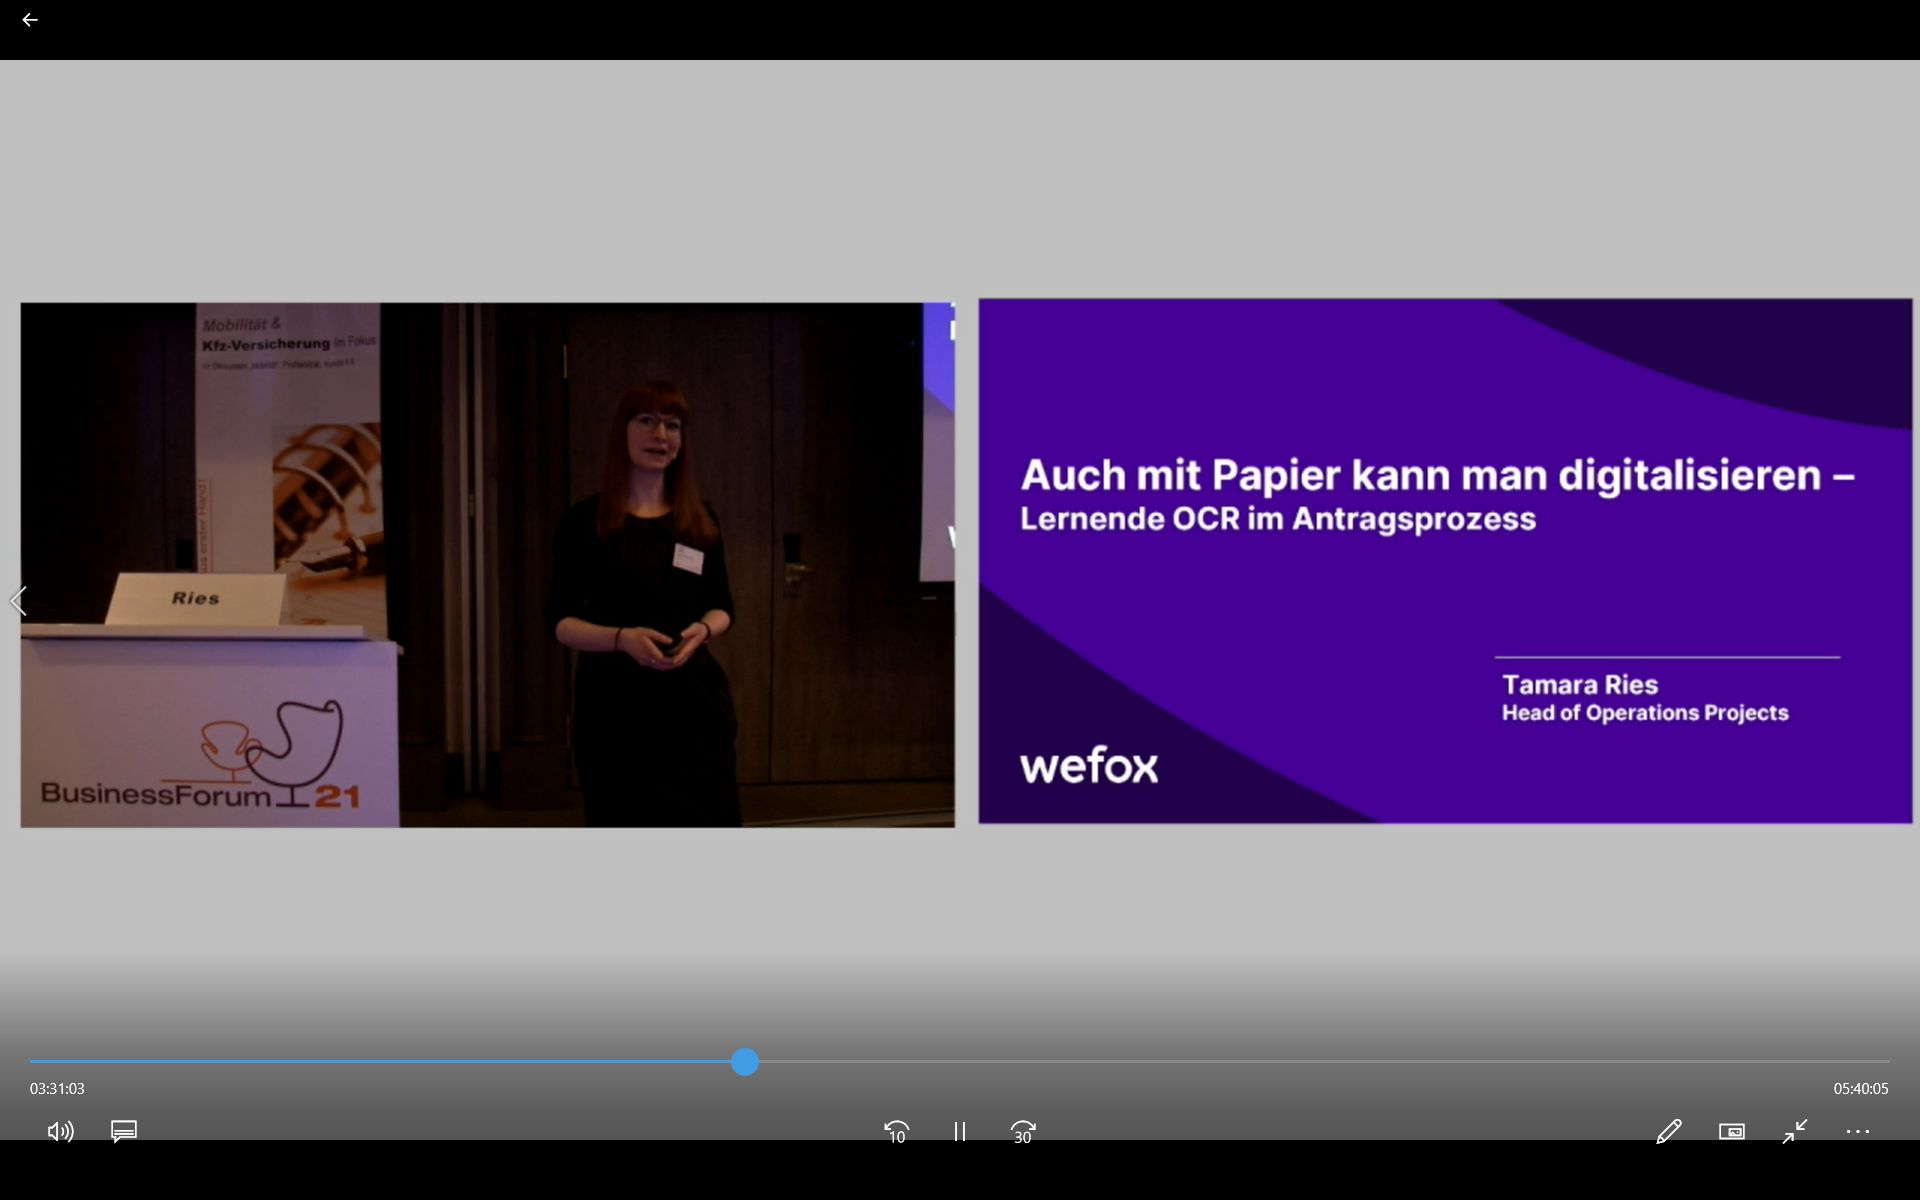Screen dimensions: 1920x1200
Task: Skip back 10 seconds
Action: (896, 1131)
